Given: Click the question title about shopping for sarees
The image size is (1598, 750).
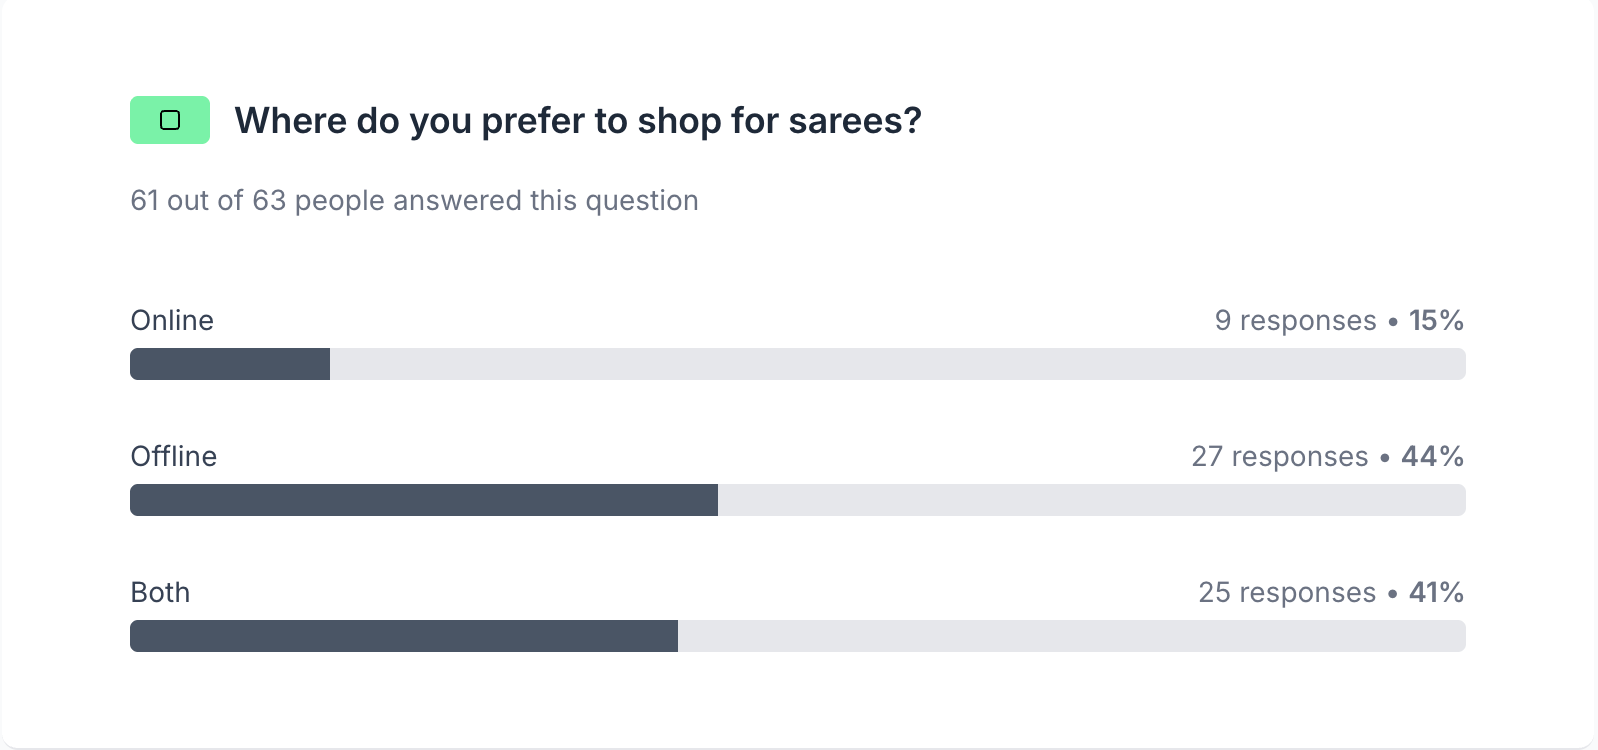Looking at the screenshot, I should coord(577,121).
